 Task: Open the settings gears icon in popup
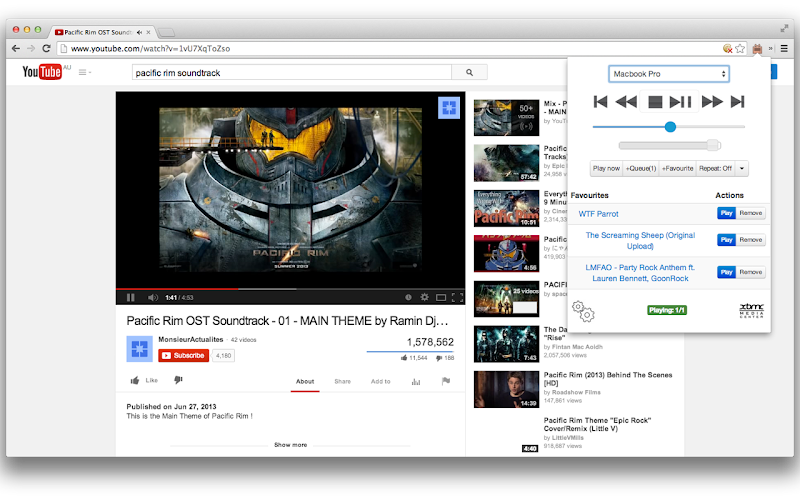coord(583,311)
